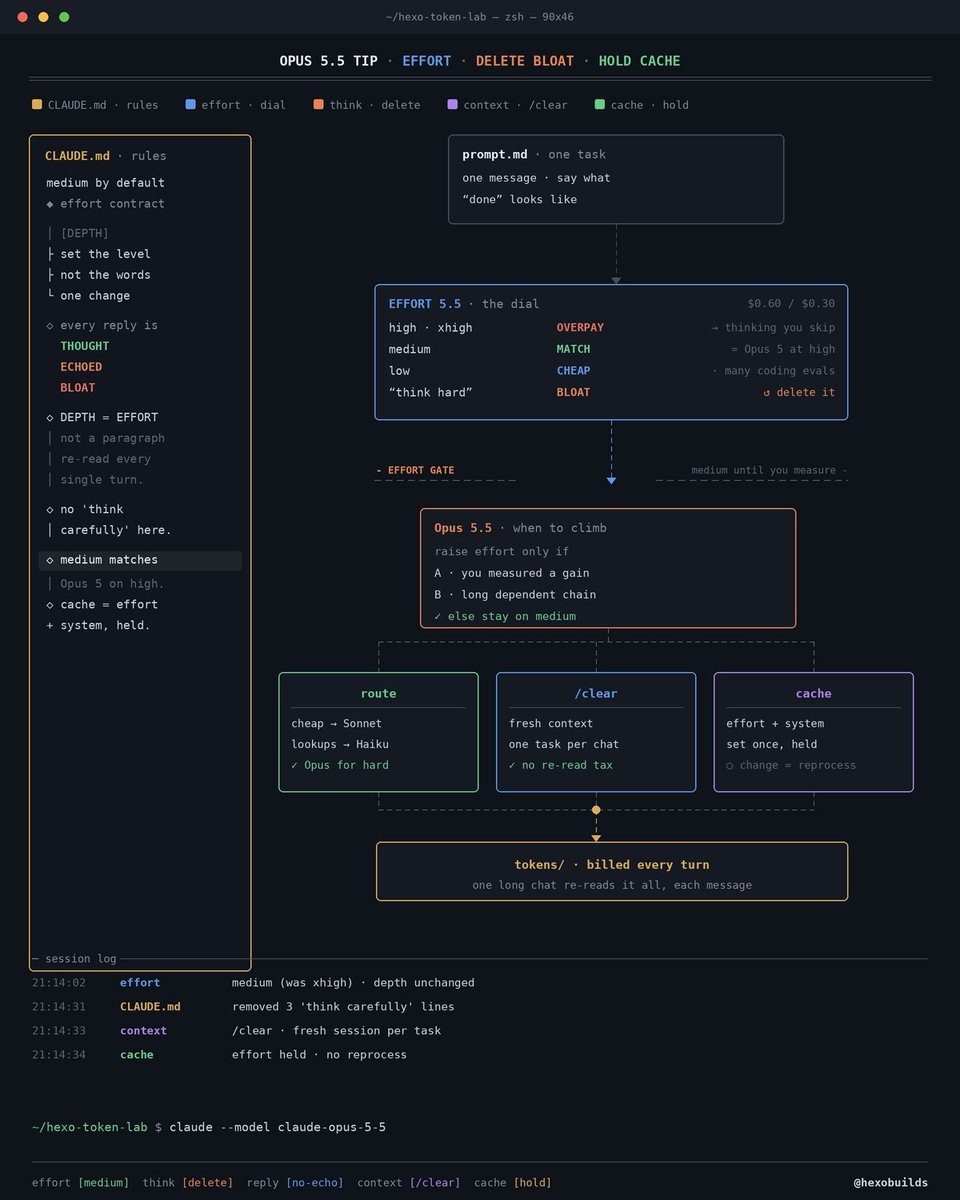Click the 'cheap → Sonnet' line
The image size is (960, 1200).
[x=336, y=724]
